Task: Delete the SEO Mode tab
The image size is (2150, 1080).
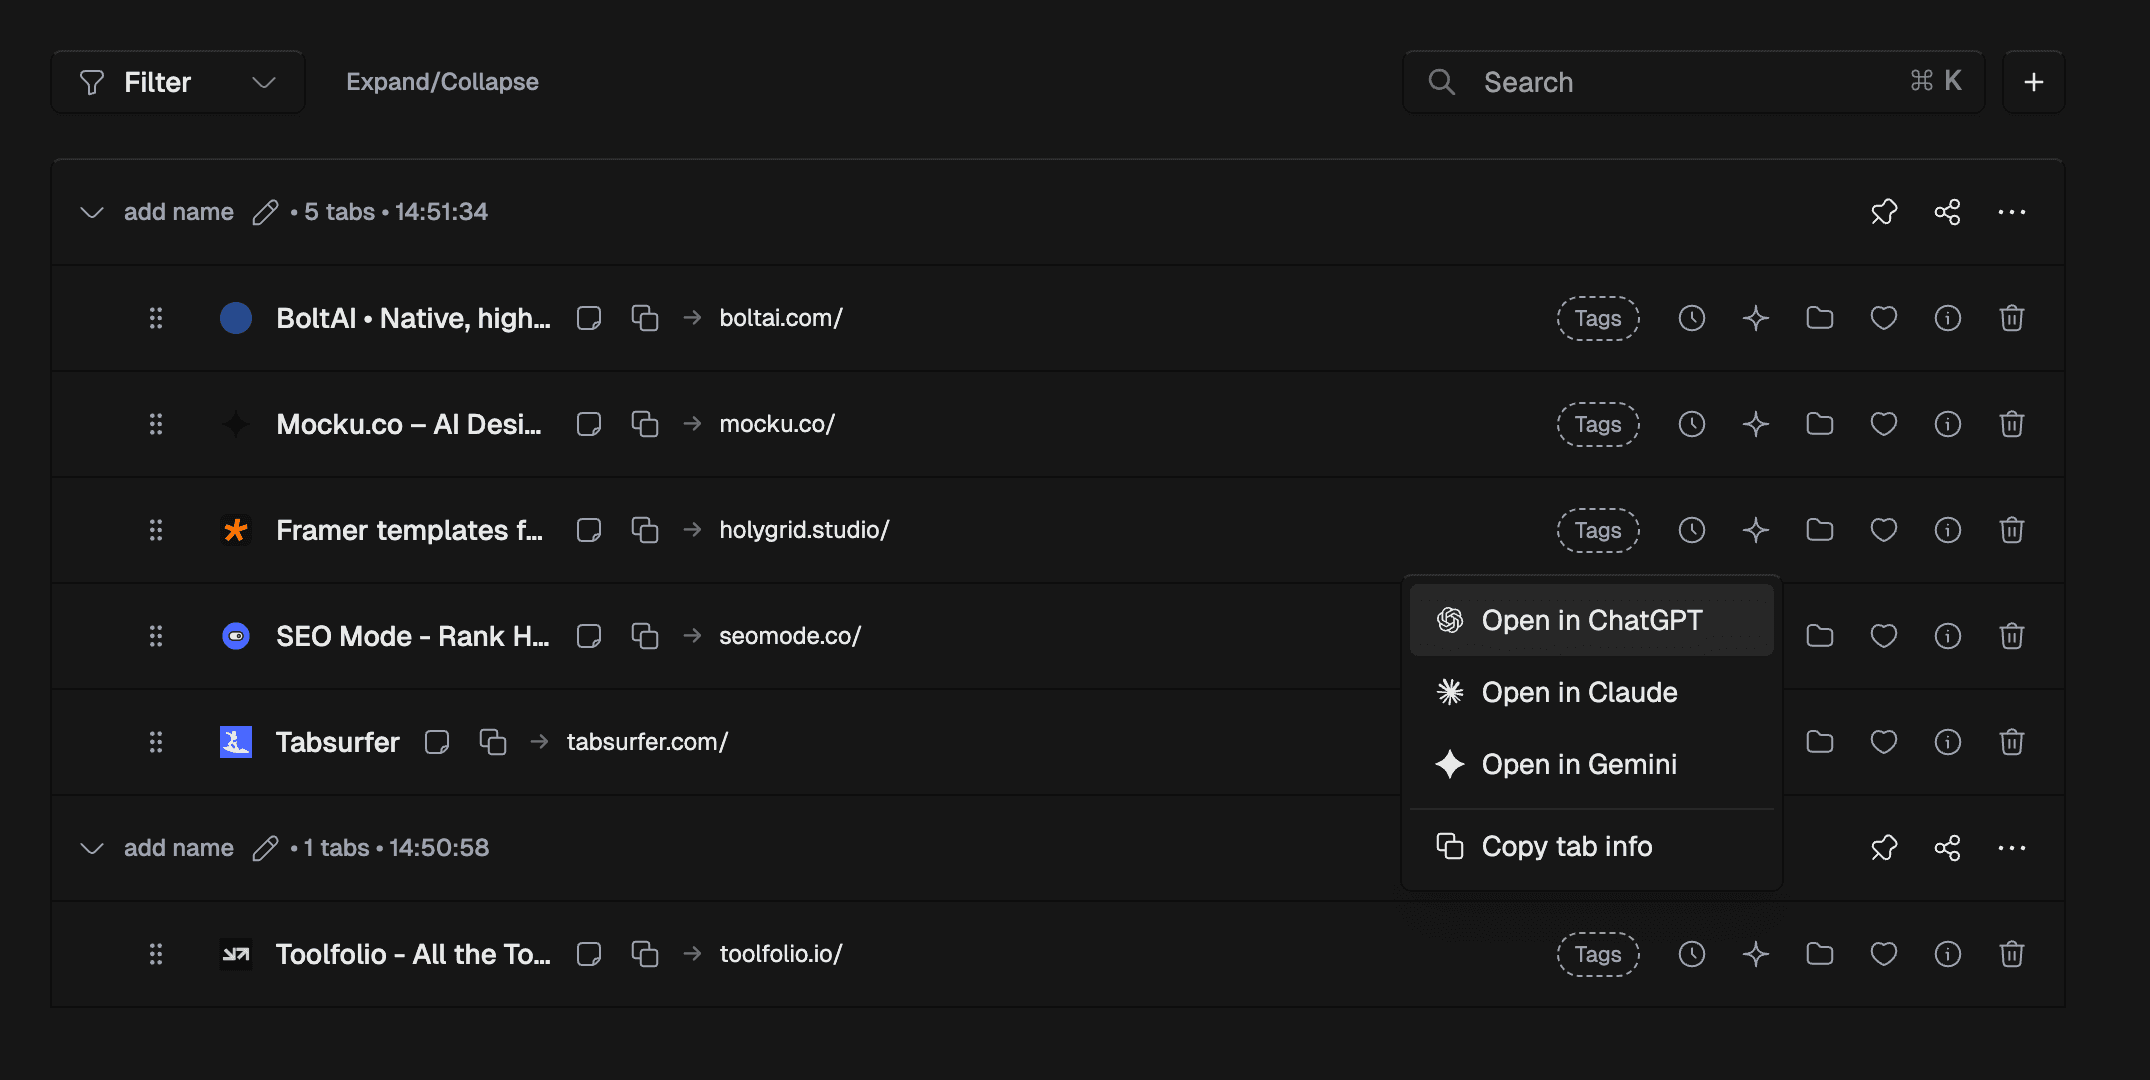Action: click(x=2012, y=636)
